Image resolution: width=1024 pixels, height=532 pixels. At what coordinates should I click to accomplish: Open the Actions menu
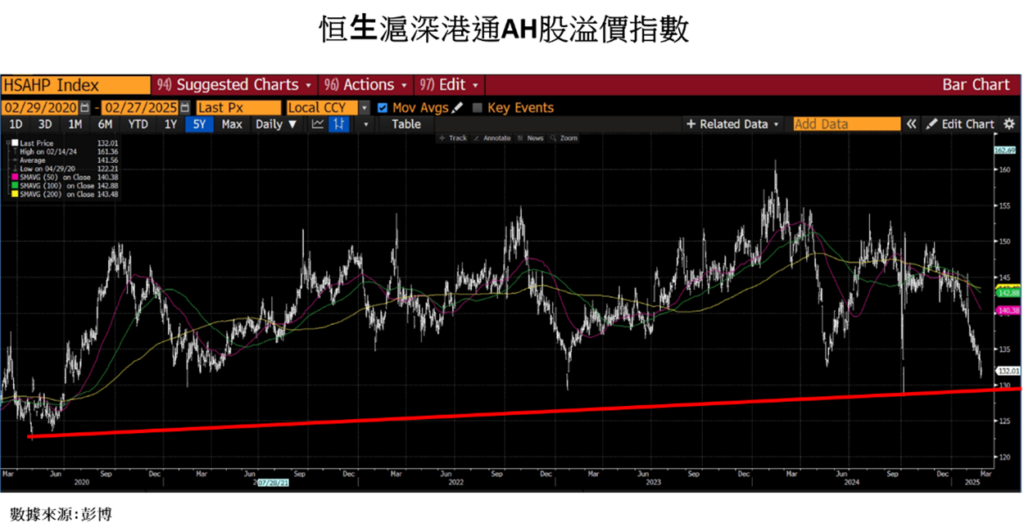click(x=369, y=85)
